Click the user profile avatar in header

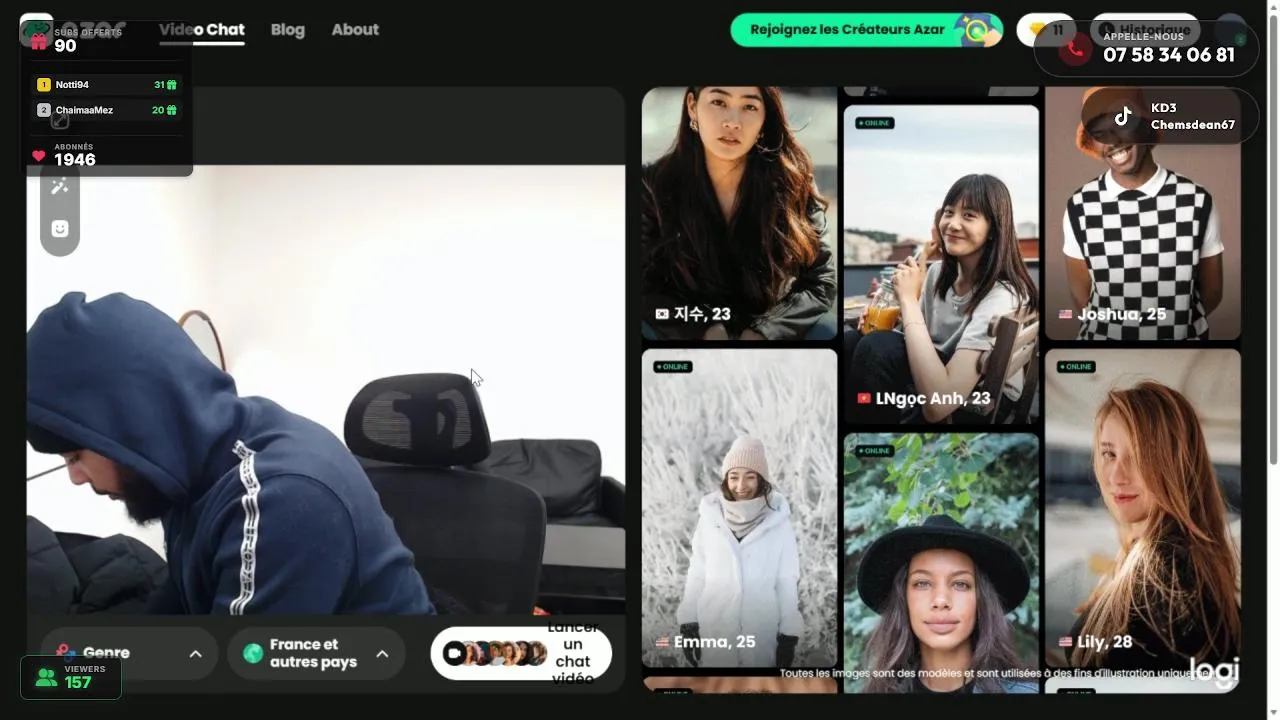pyautogui.click(x=1231, y=30)
